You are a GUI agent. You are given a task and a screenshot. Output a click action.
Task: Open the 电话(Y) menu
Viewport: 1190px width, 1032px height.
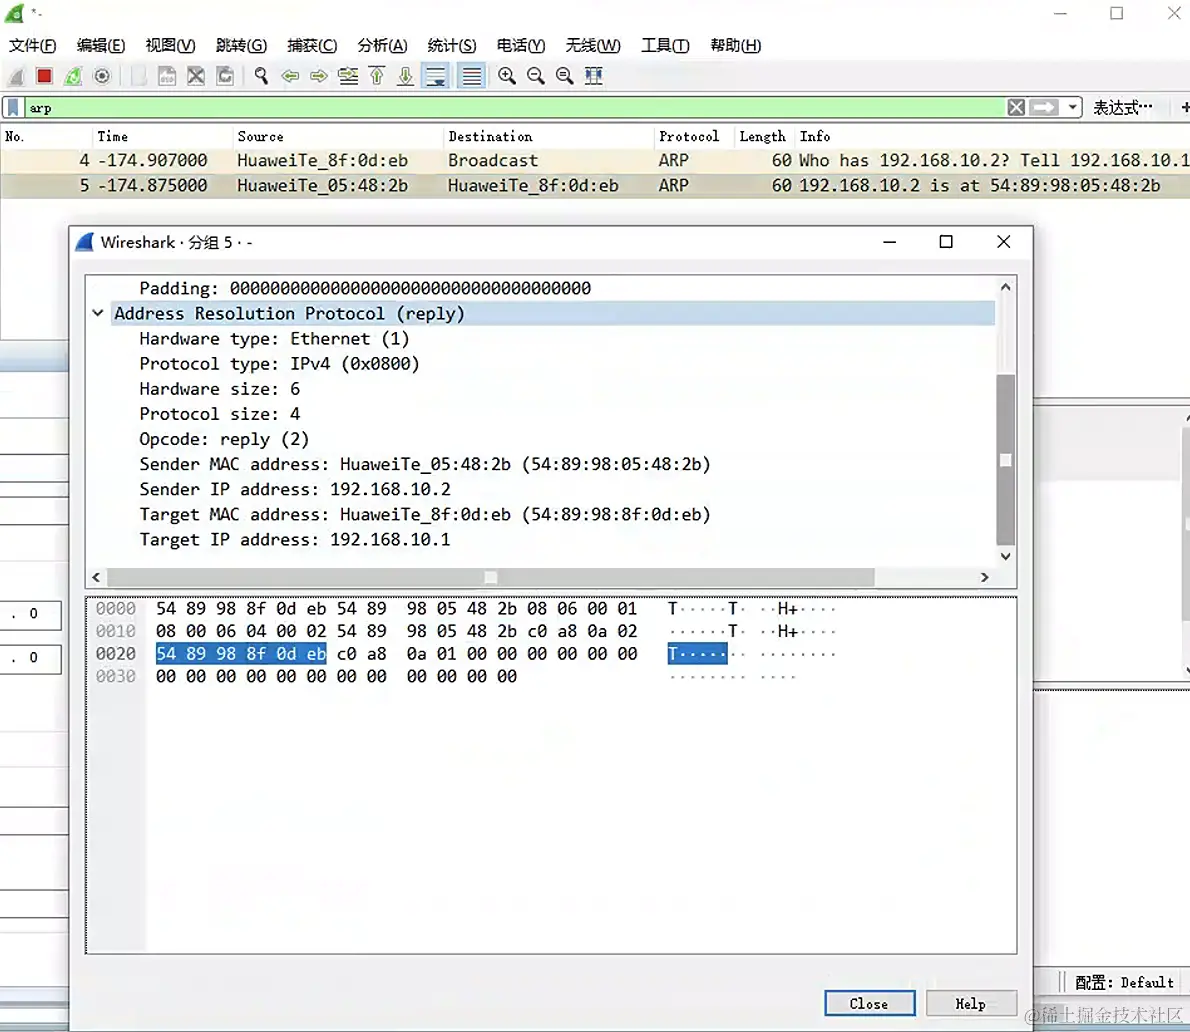[521, 46]
